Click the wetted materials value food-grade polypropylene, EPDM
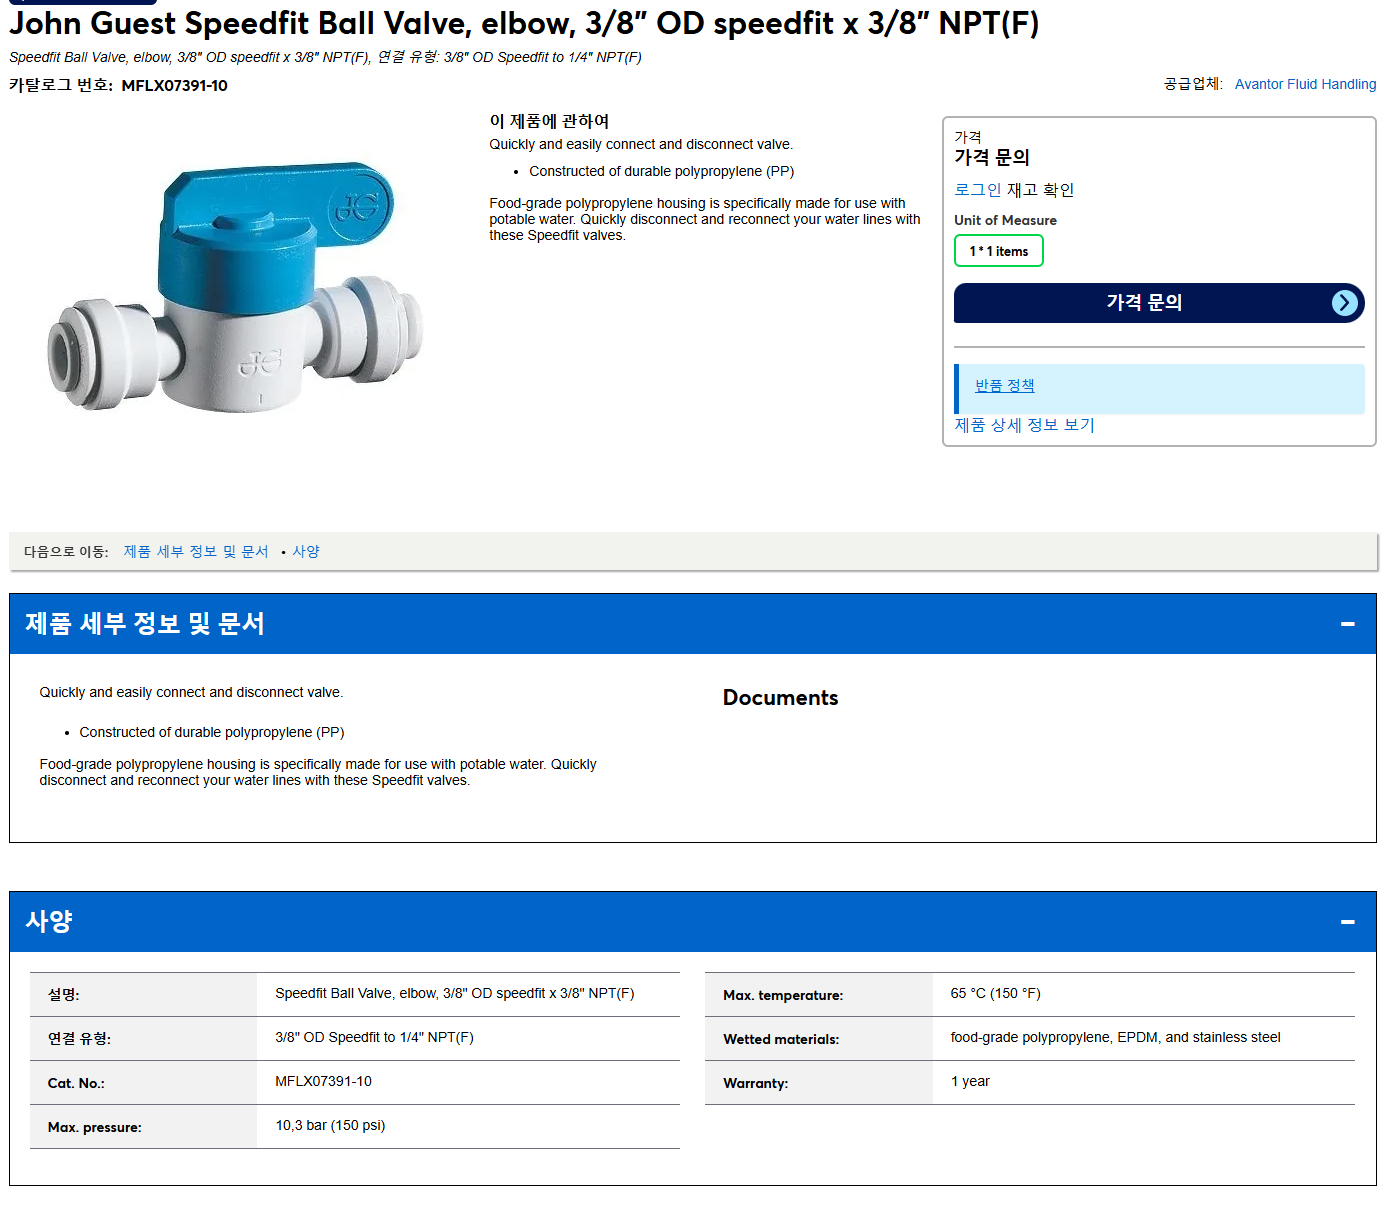The width and height of the screenshot is (1384, 1206). coord(1116,1038)
